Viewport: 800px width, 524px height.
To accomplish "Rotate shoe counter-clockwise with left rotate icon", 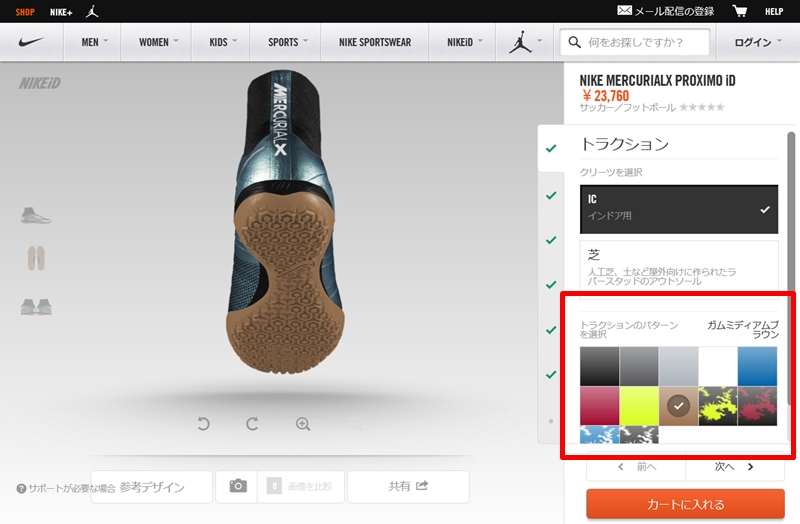I will pos(204,424).
